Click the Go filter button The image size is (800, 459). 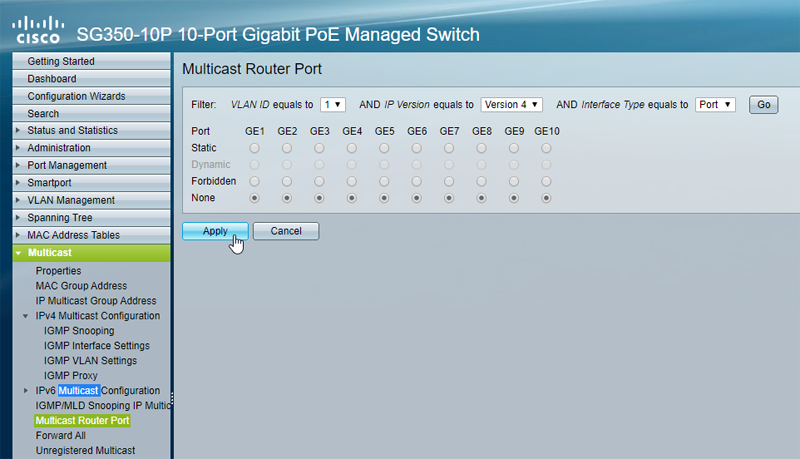[x=763, y=105]
